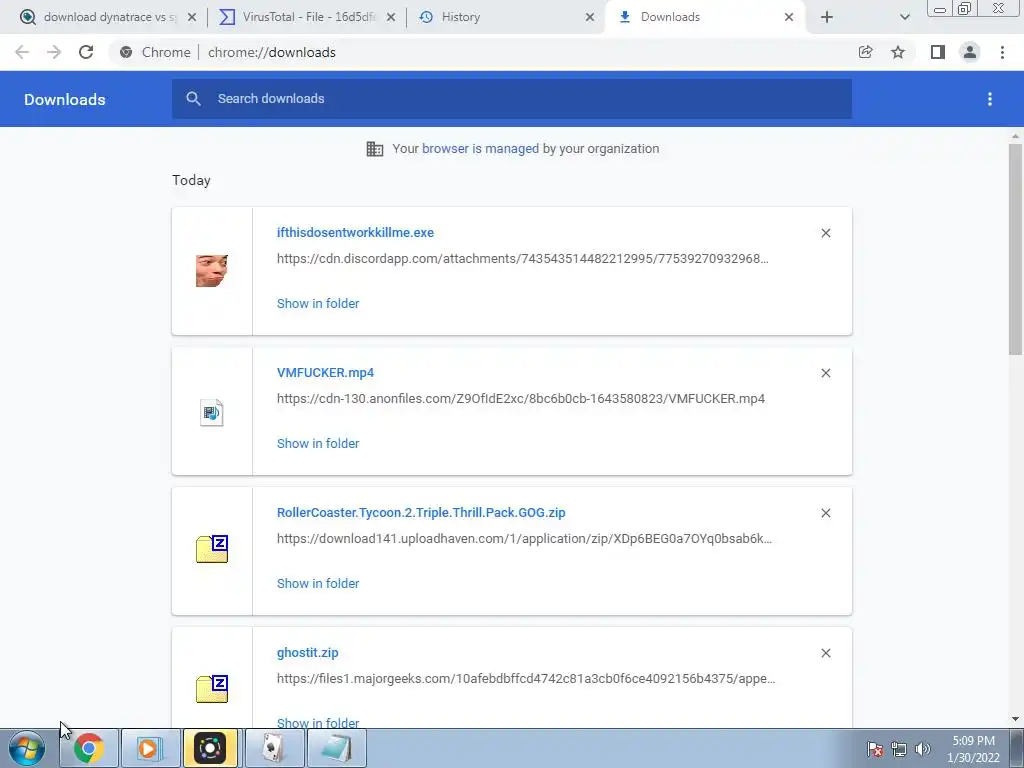Screen dimensions: 1024x768
Task: Click the RollerCoaster Tycoon zip file icon
Action: tap(212, 549)
